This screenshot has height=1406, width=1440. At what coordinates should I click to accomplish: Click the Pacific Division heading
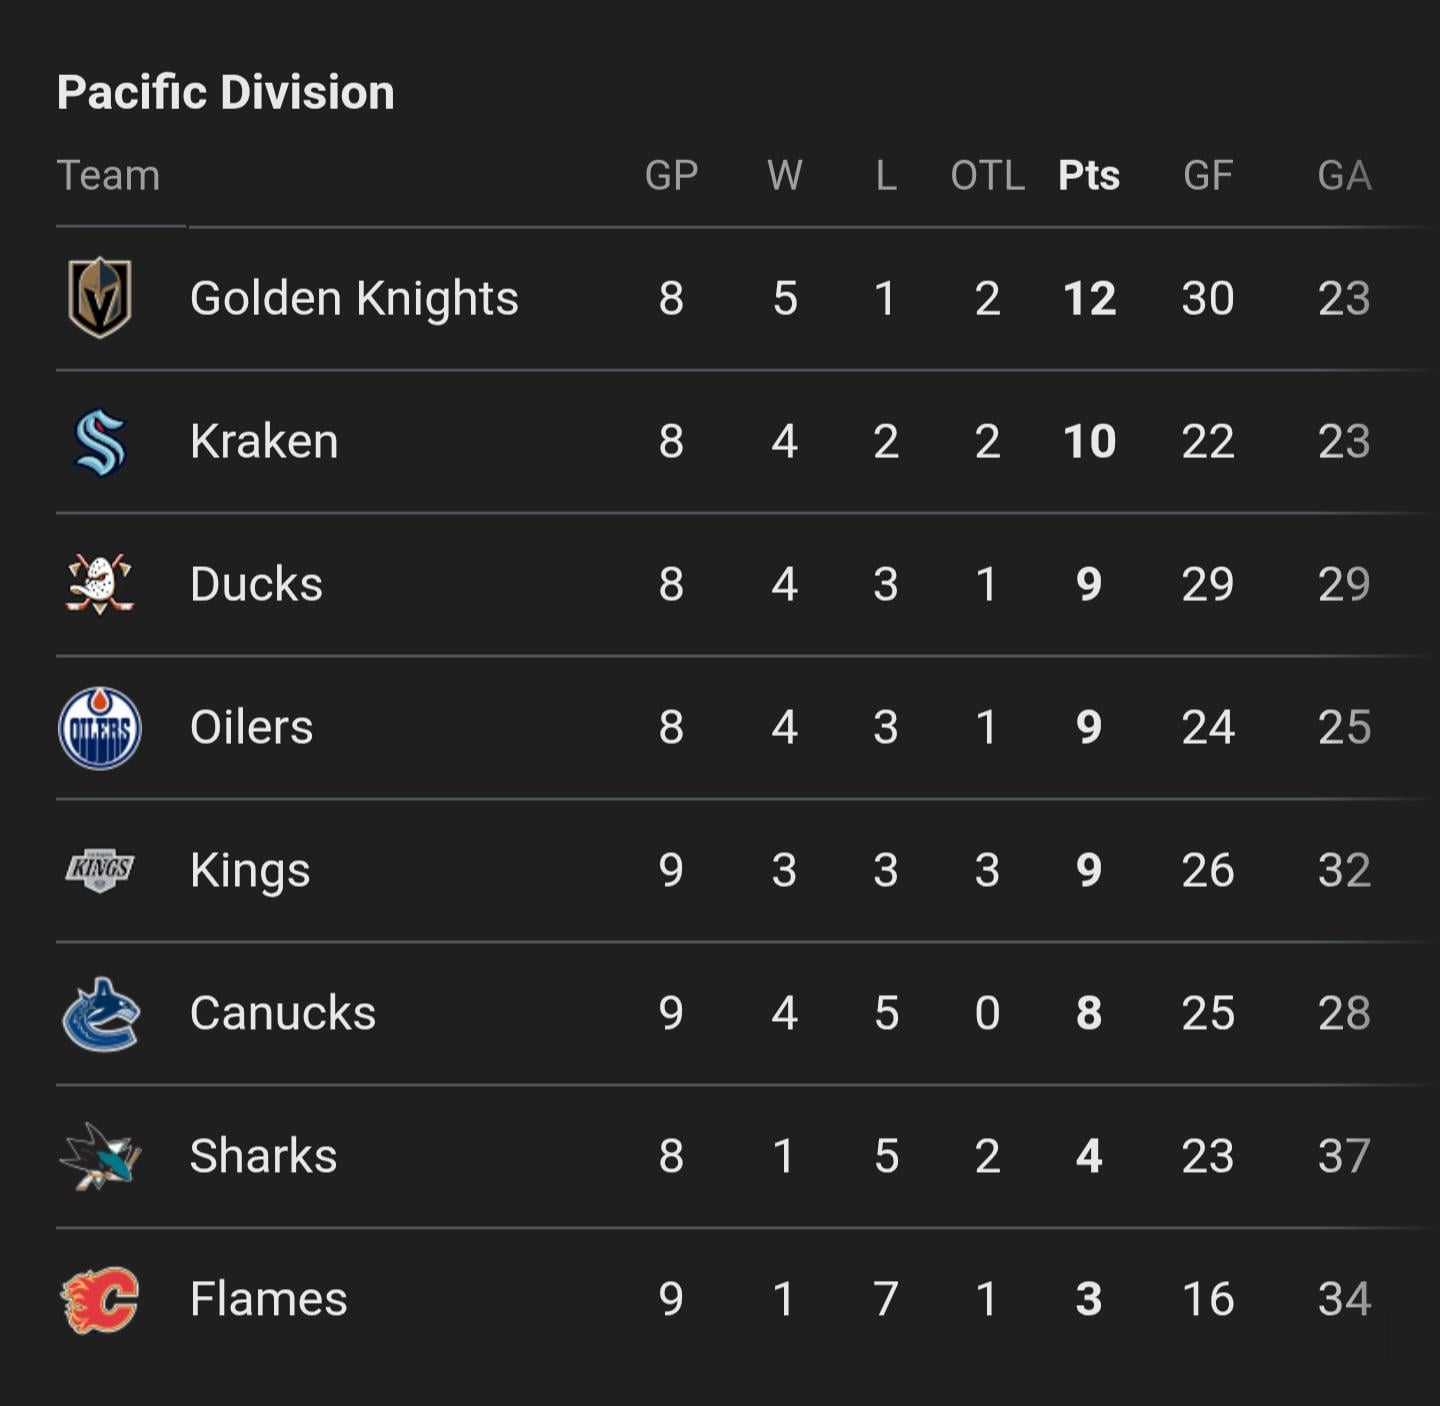226,93
